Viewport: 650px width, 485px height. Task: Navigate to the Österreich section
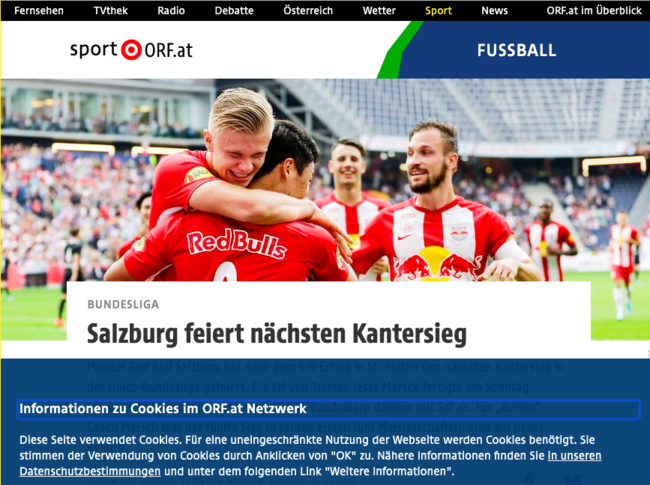point(308,10)
